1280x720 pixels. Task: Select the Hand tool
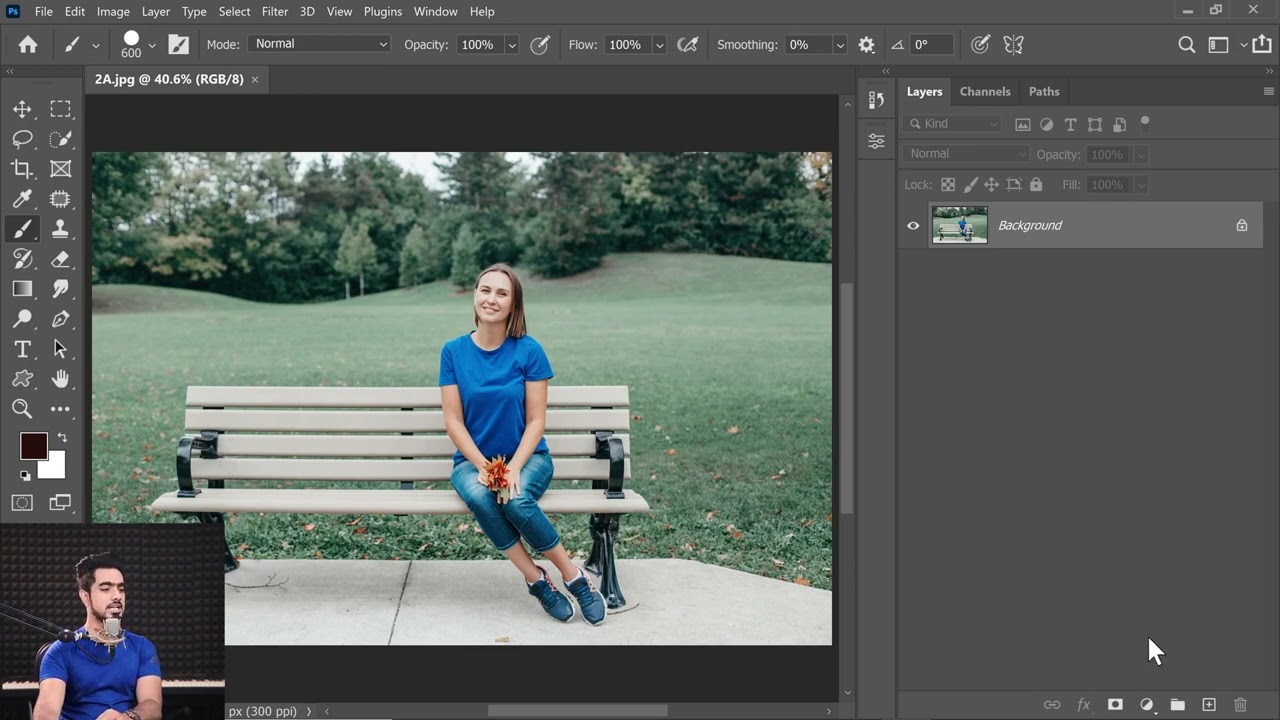[x=61, y=379]
